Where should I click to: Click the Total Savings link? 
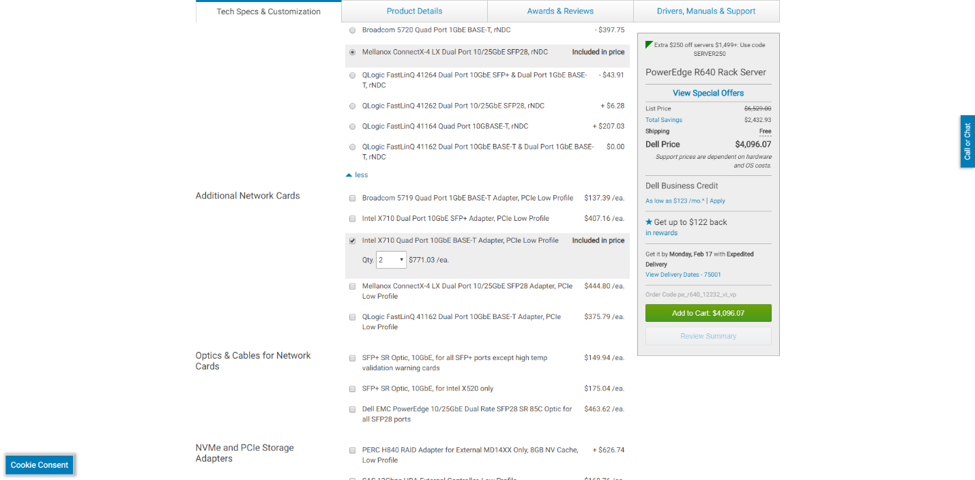coord(663,120)
